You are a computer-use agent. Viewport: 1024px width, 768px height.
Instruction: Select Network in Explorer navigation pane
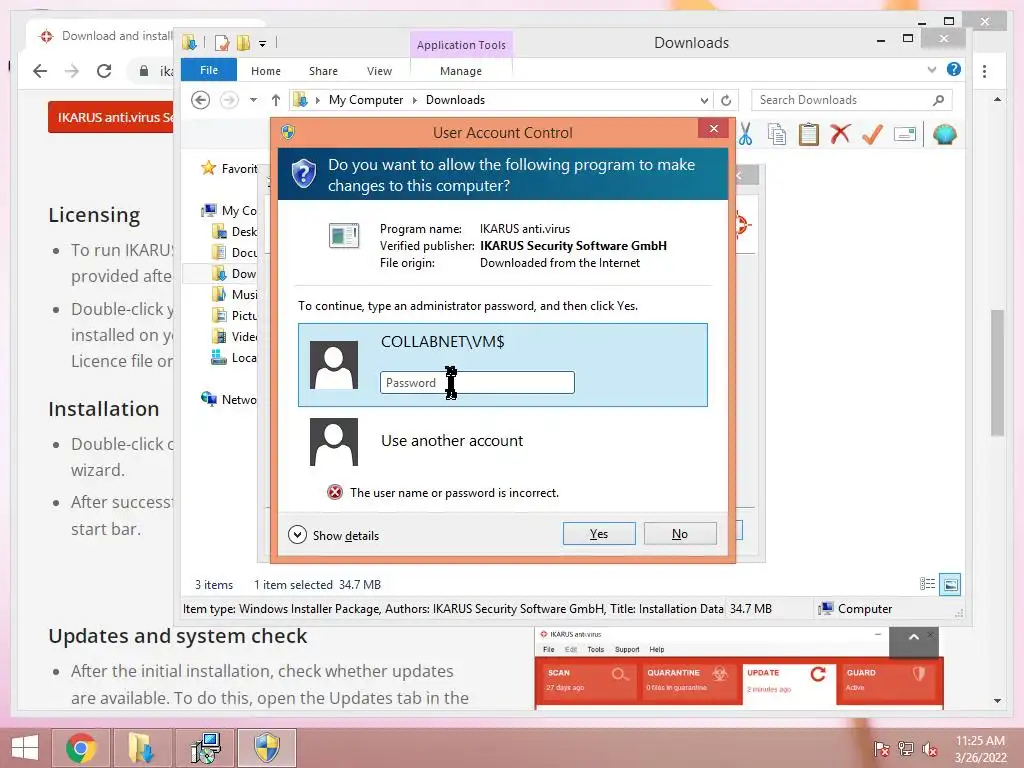pyautogui.click(x=229, y=400)
